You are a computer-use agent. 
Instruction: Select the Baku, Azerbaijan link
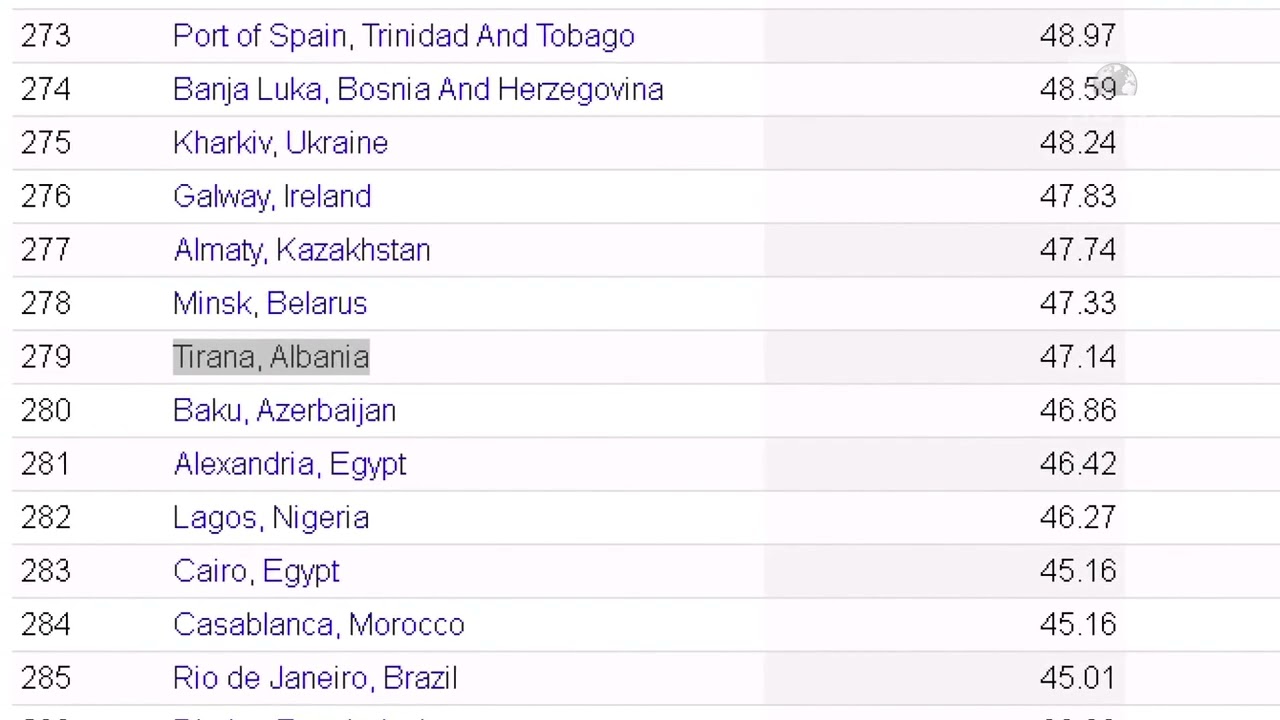pos(284,411)
